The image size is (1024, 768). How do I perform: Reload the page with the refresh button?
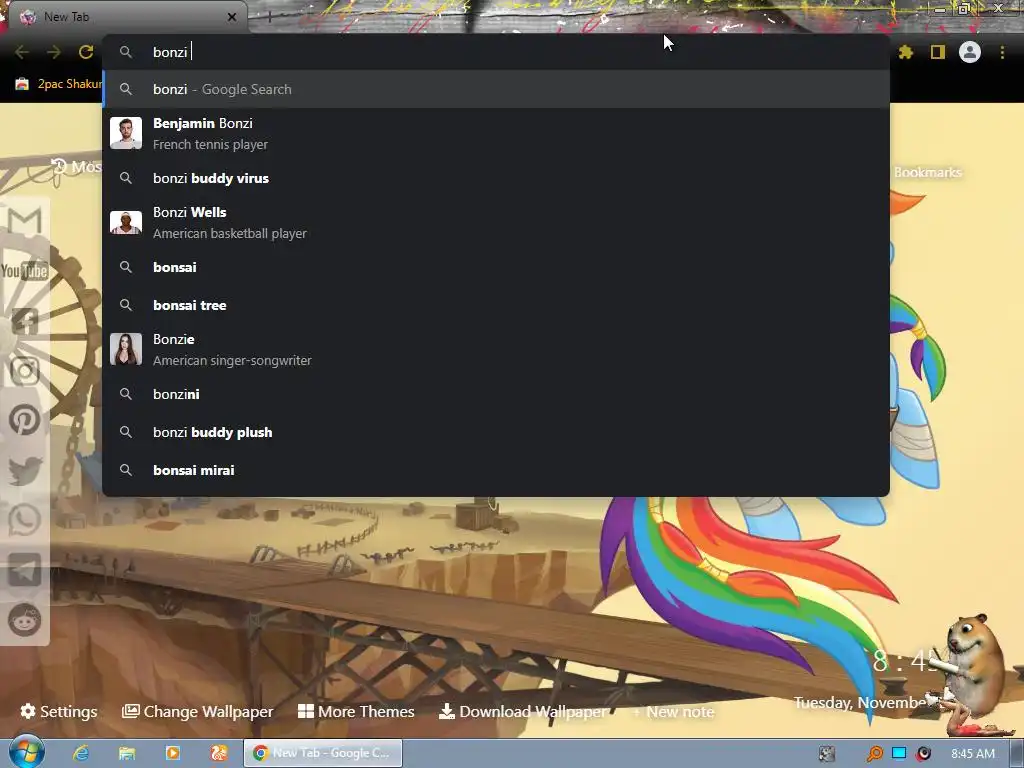click(x=86, y=52)
